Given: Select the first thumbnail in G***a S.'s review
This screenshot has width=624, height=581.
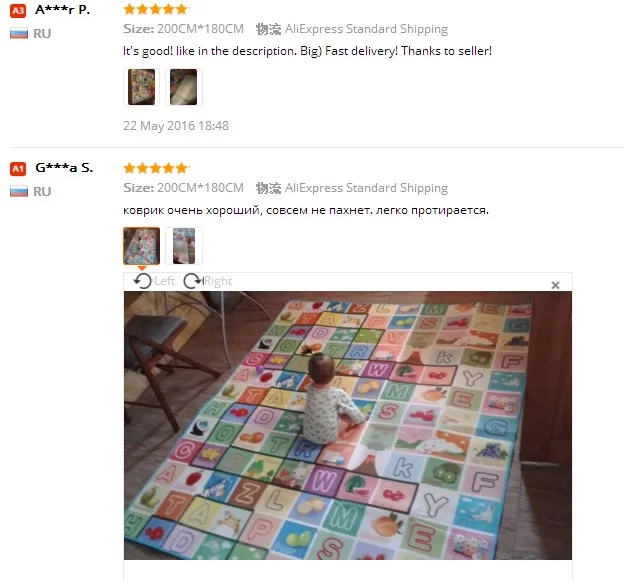Looking at the screenshot, I should tap(141, 246).
